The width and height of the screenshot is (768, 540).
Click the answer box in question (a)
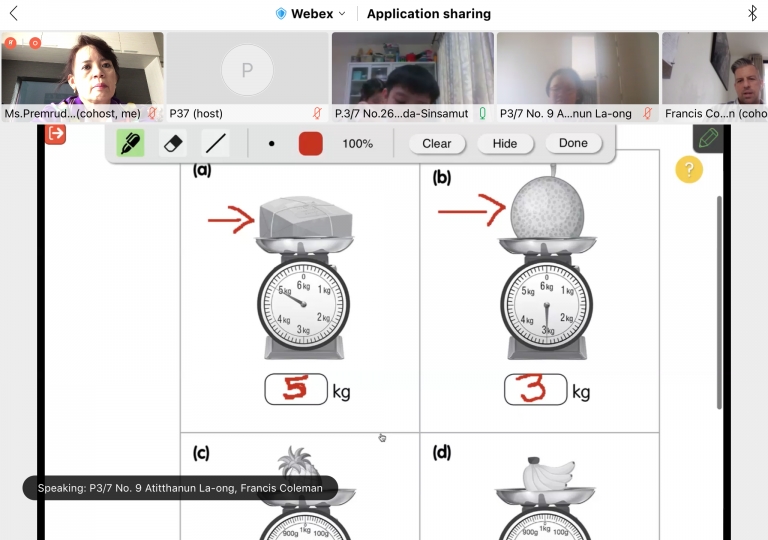tap(296, 389)
